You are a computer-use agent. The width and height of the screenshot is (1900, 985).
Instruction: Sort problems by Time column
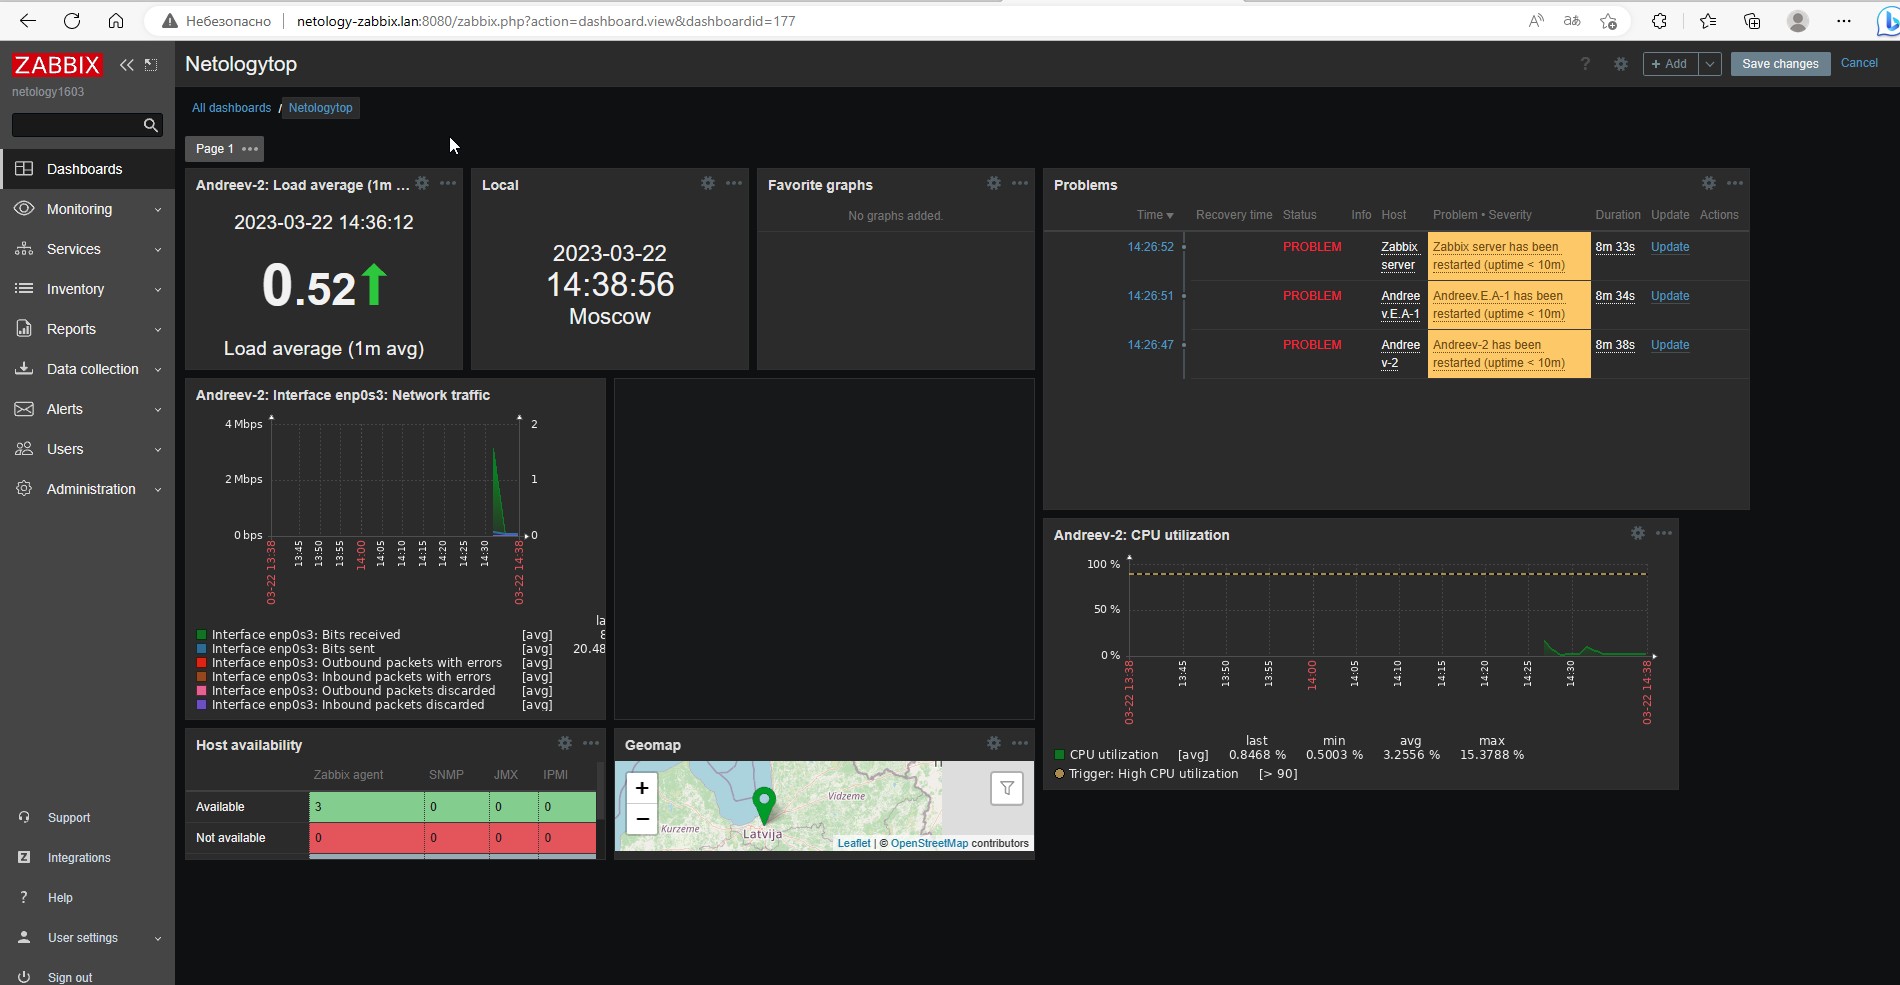point(1154,215)
